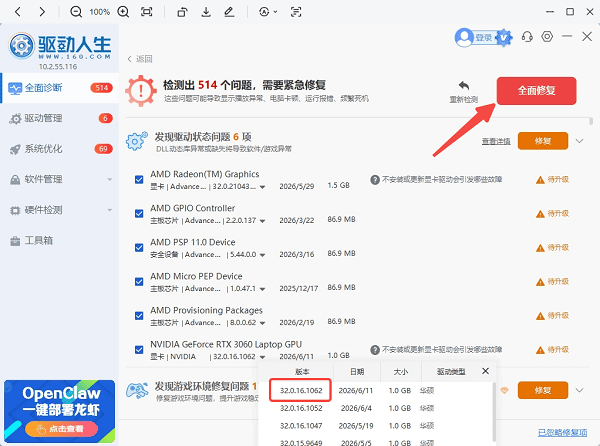Screen dimensions: 600x446
Task: Click 修复 button for driver status issues
Action: (543, 141)
